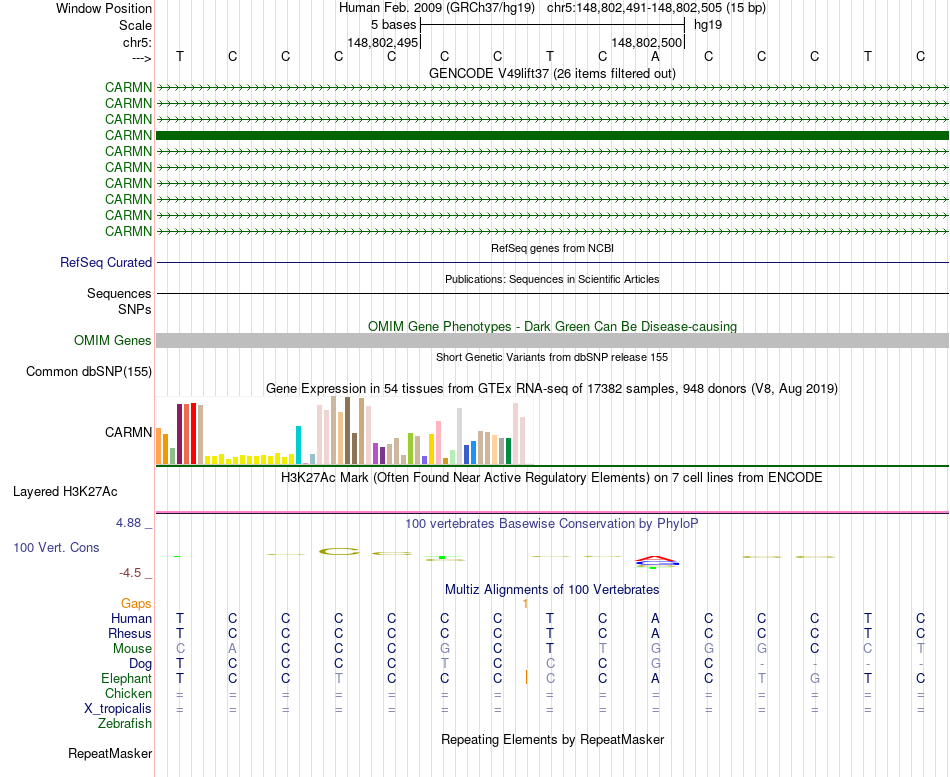Select the Human alignment row label
This screenshot has width=950, height=777.
click(131, 618)
